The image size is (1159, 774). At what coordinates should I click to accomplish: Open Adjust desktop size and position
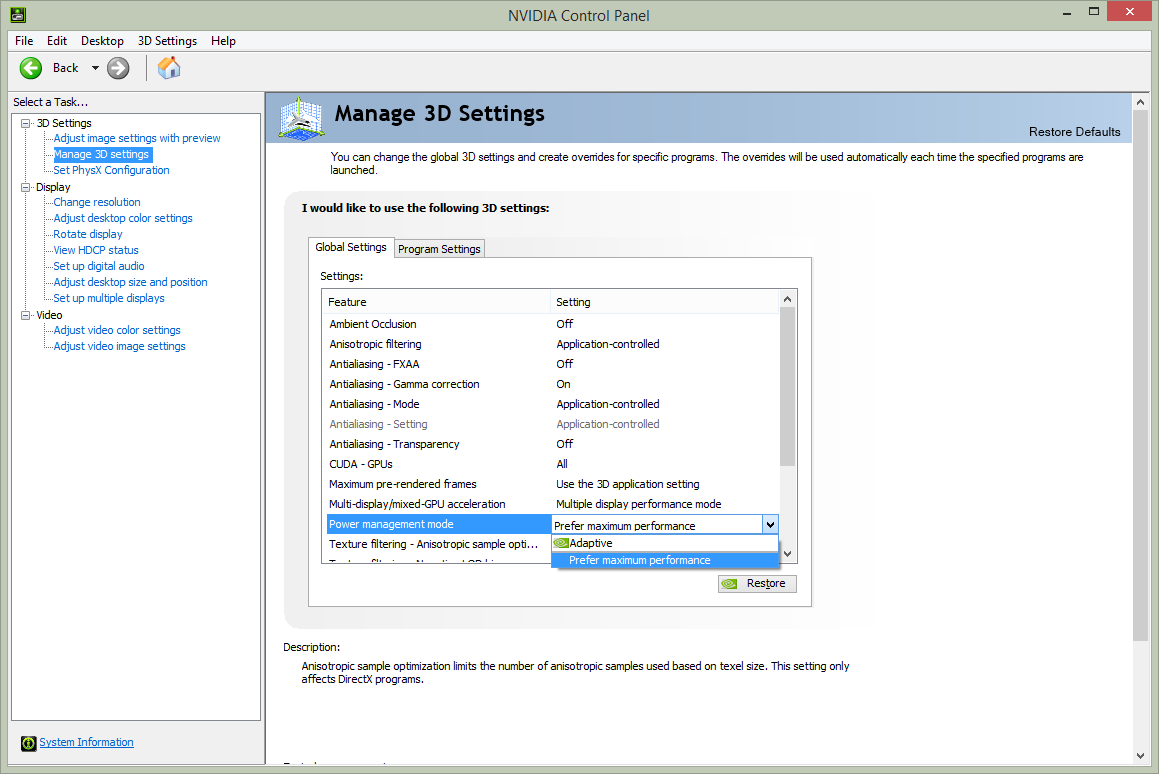130,282
